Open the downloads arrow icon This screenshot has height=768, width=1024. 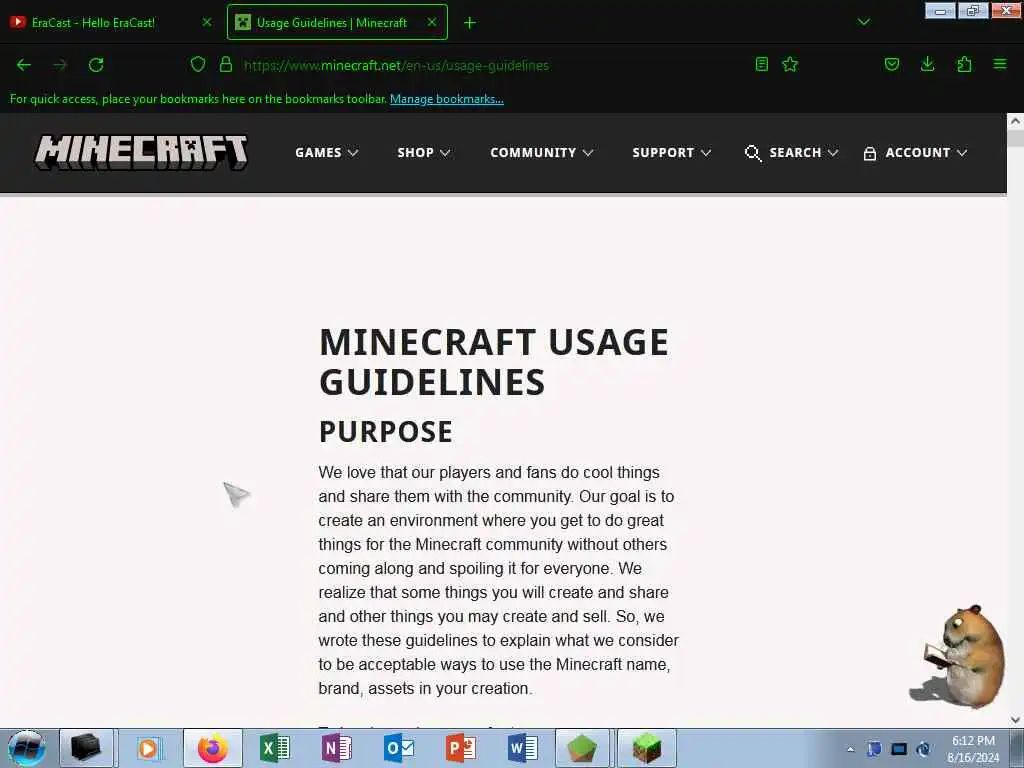(x=927, y=64)
